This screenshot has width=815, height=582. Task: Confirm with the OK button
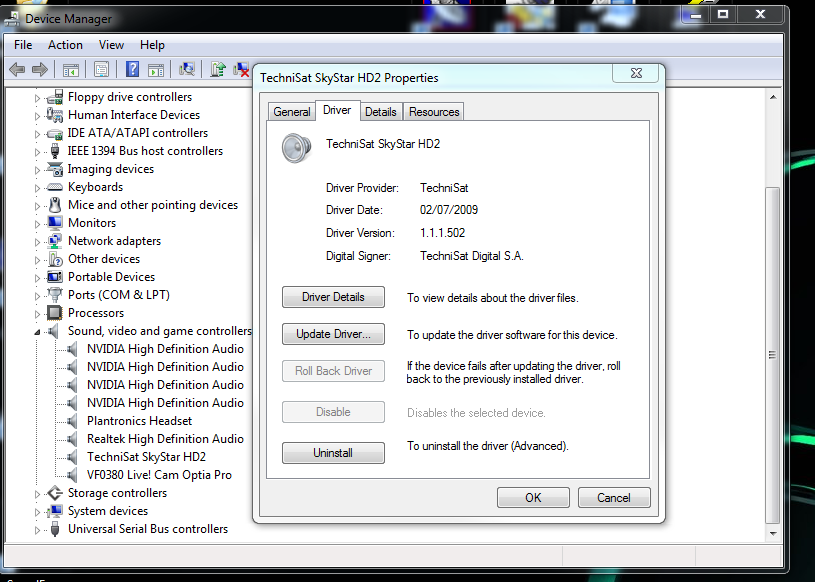[x=533, y=498]
